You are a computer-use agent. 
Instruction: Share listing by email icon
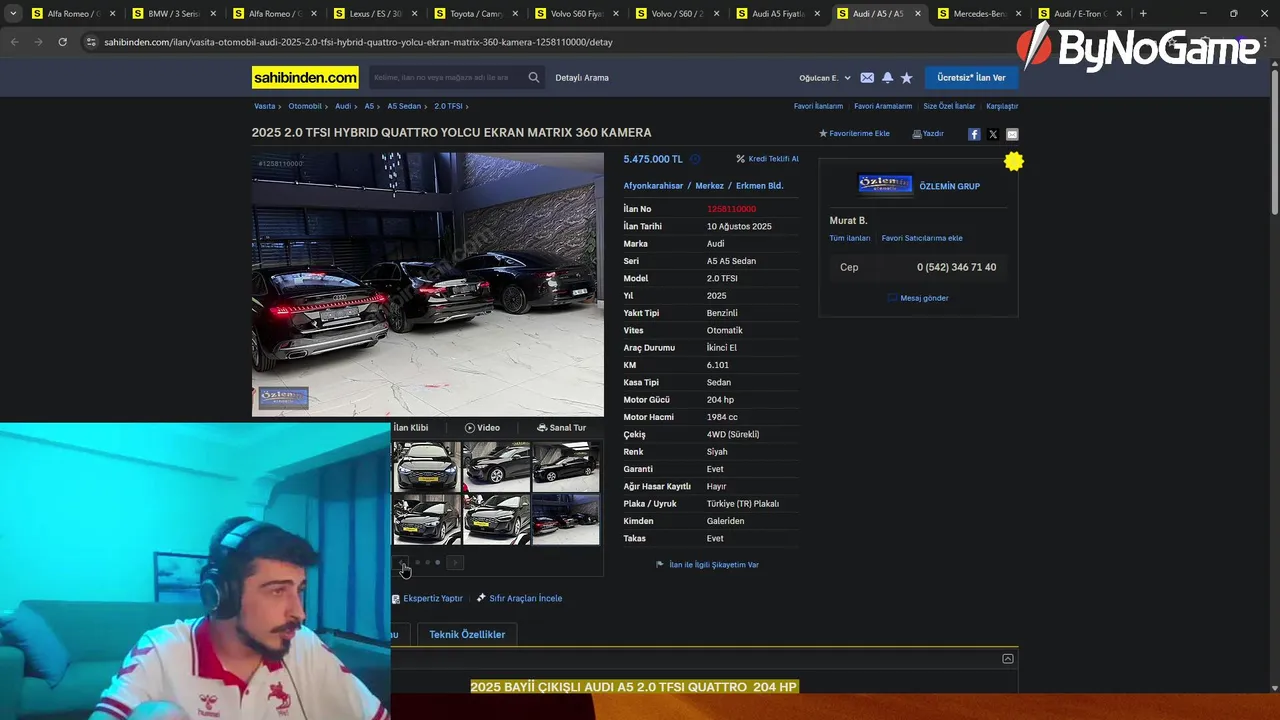click(1012, 134)
